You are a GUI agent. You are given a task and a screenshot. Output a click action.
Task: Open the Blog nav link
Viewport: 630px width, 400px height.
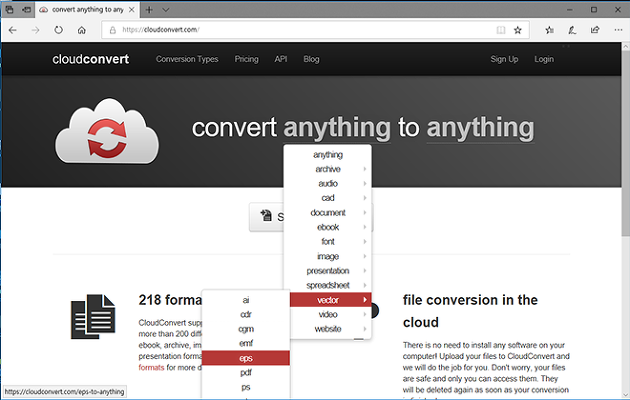click(311, 59)
